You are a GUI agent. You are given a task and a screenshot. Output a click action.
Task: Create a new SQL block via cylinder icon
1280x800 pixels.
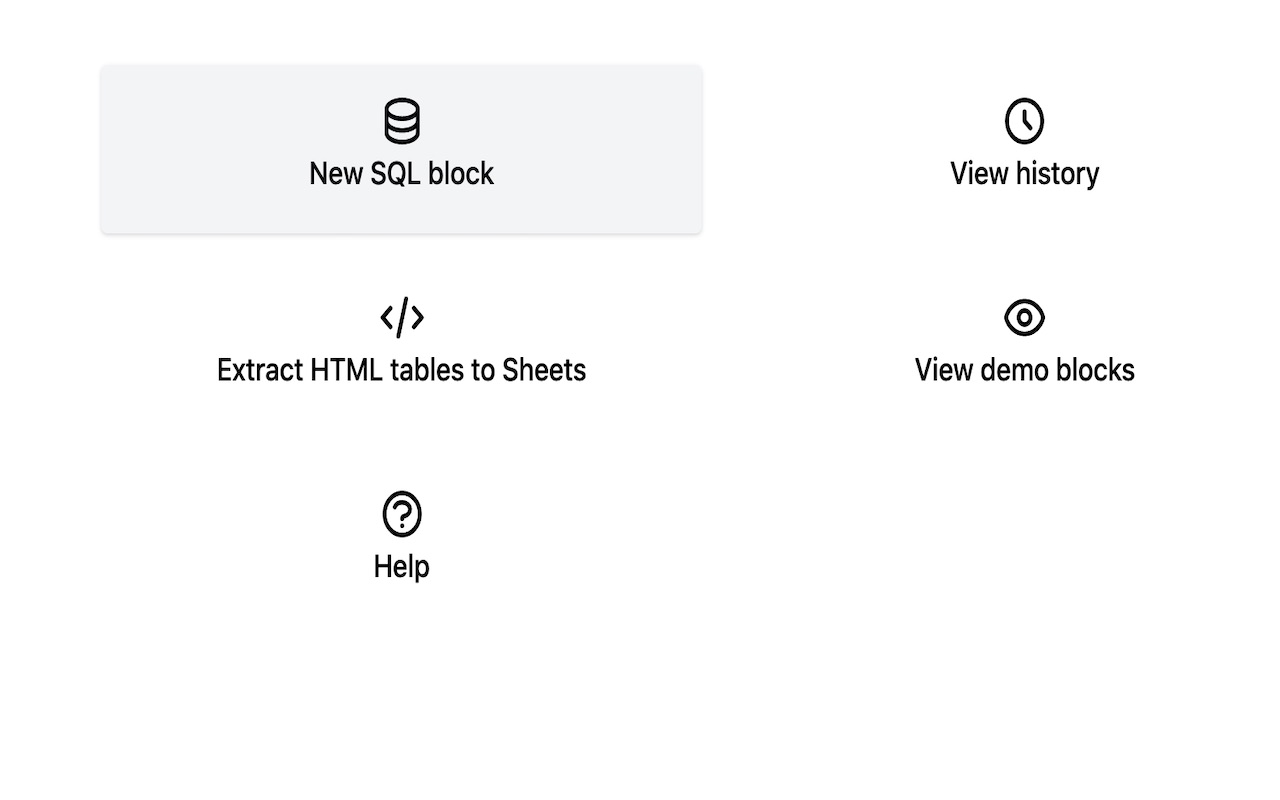[402, 121]
